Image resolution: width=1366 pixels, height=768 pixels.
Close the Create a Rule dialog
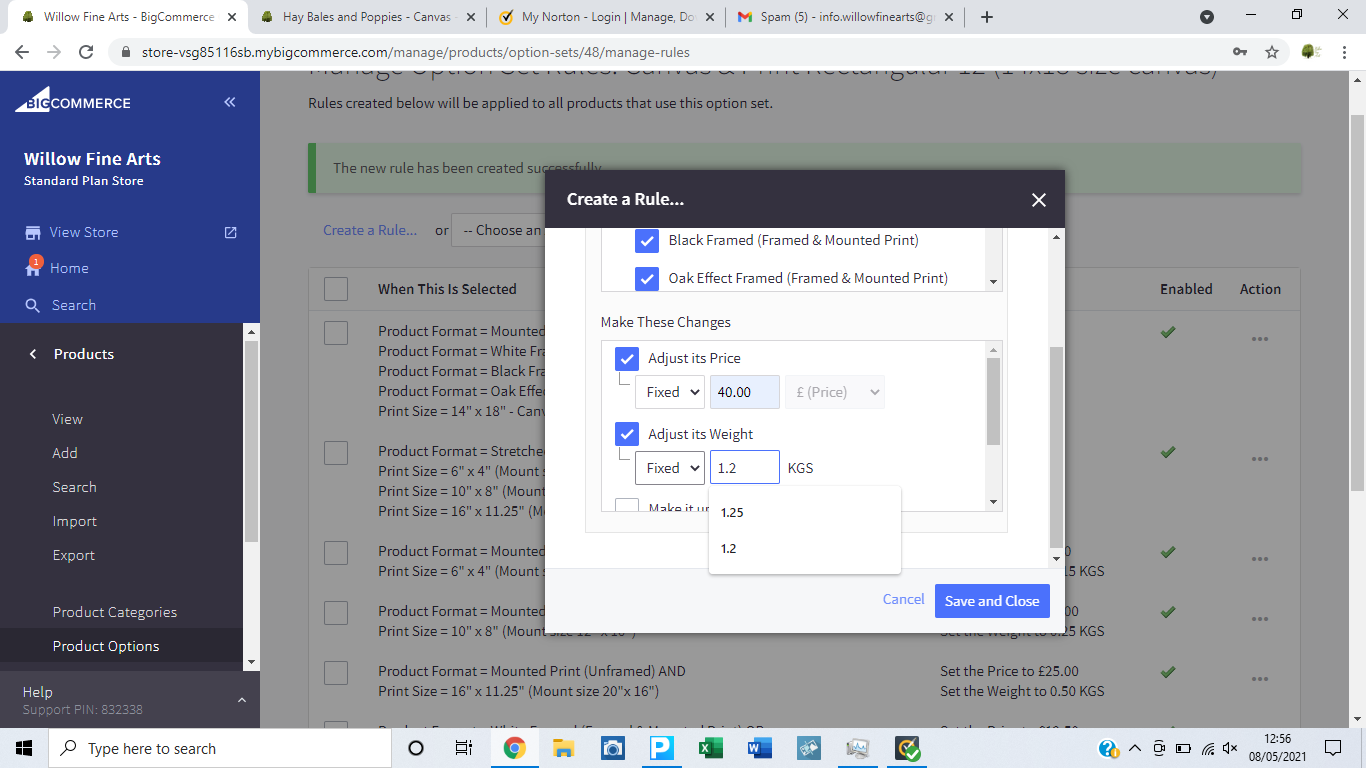coord(1038,200)
